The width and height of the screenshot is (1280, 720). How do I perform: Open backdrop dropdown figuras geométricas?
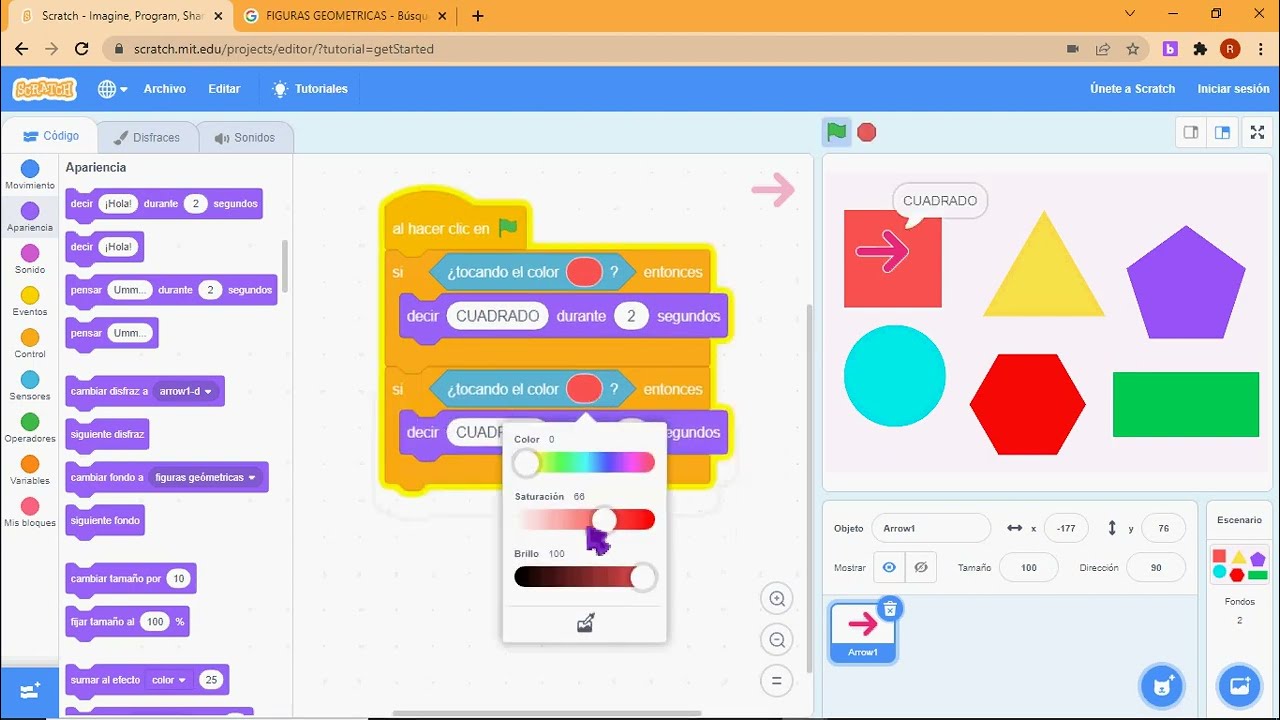coord(206,477)
